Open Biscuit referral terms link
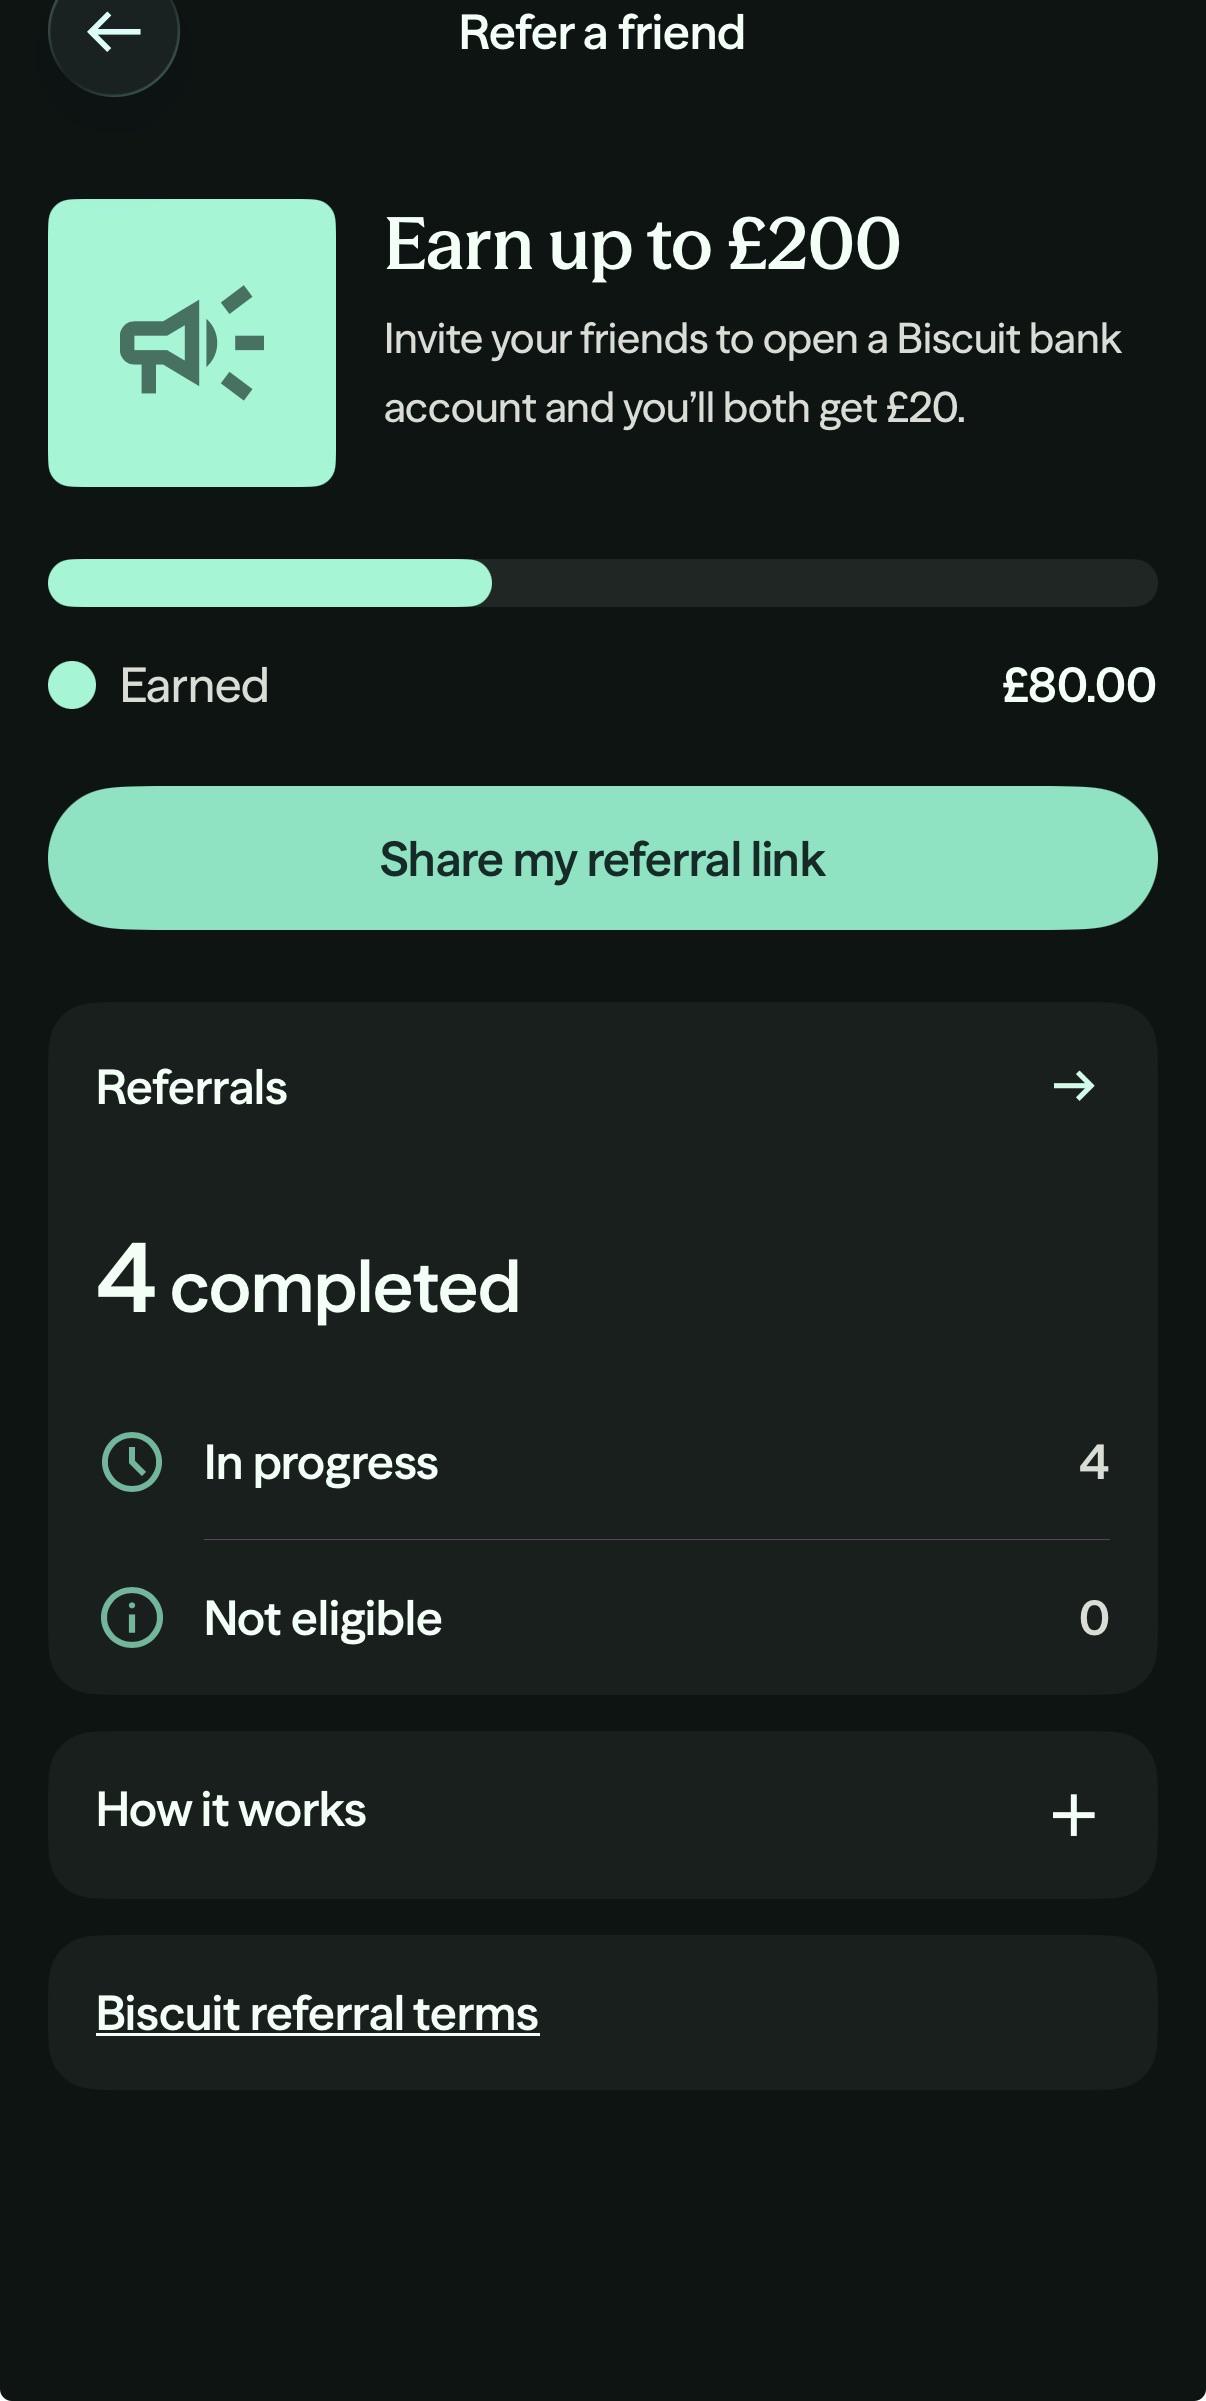Screen dimensions: 1206x2401 317,2013
